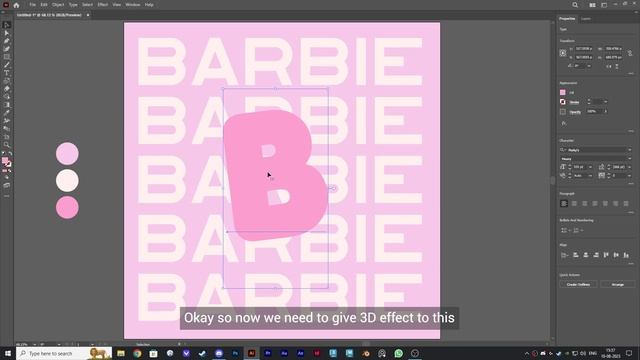Click the reference point locator icon
Image resolution: width=640 pixels, height=360 pixels.
coord(563,53)
